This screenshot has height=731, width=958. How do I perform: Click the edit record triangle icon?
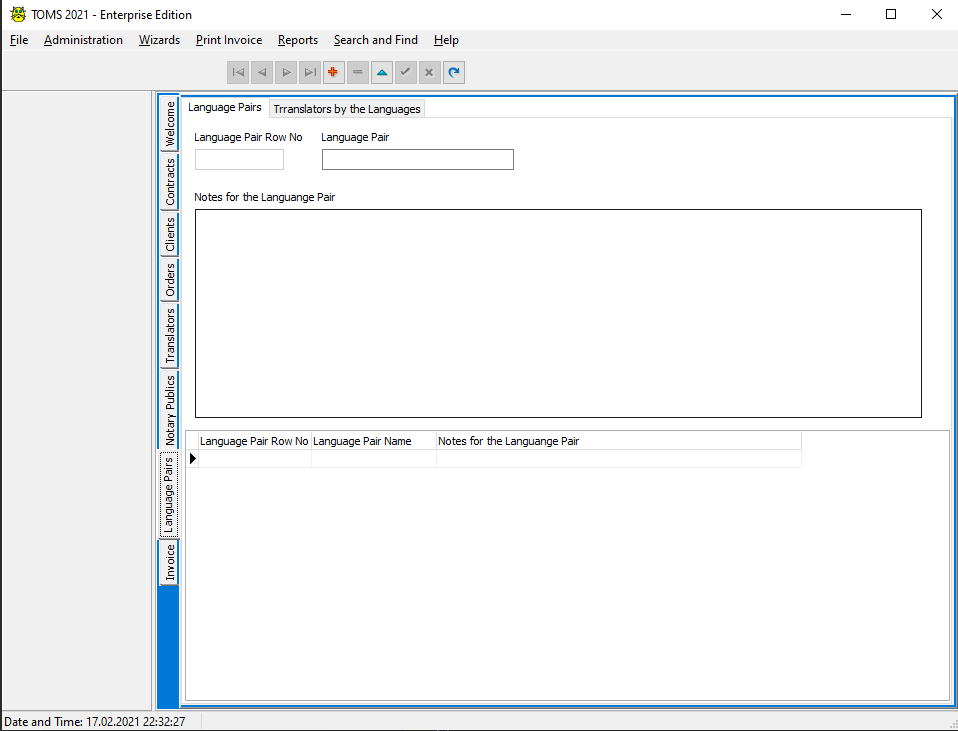(x=382, y=72)
